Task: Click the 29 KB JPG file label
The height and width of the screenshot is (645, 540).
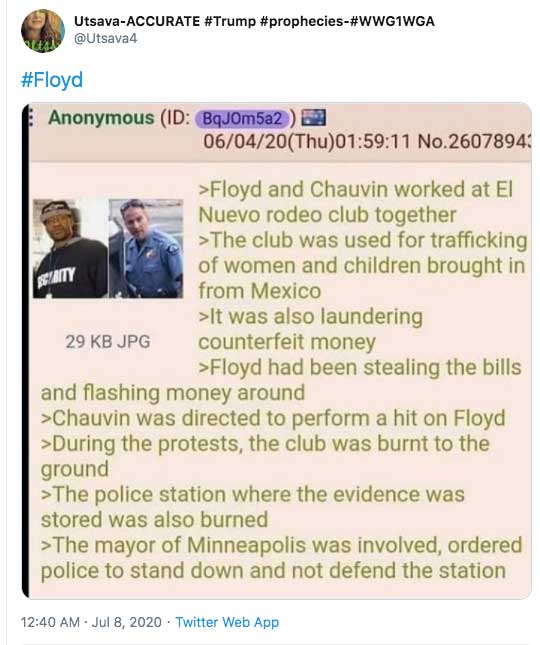Action: [x=108, y=341]
